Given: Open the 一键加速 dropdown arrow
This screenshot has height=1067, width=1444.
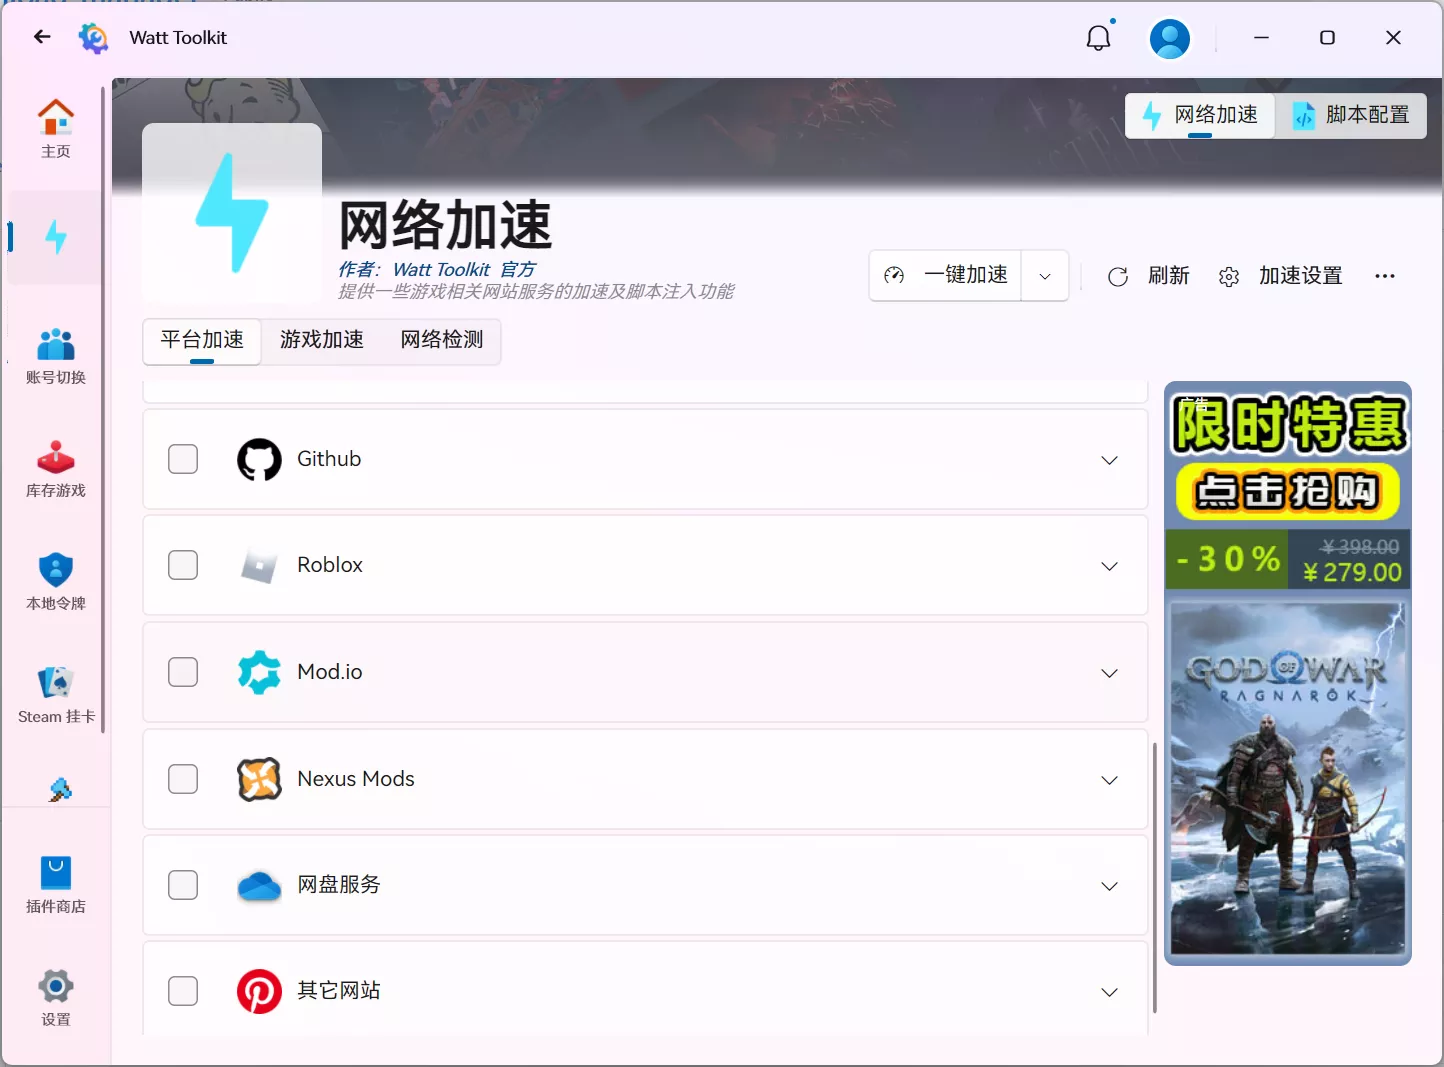Looking at the screenshot, I should click(1045, 276).
